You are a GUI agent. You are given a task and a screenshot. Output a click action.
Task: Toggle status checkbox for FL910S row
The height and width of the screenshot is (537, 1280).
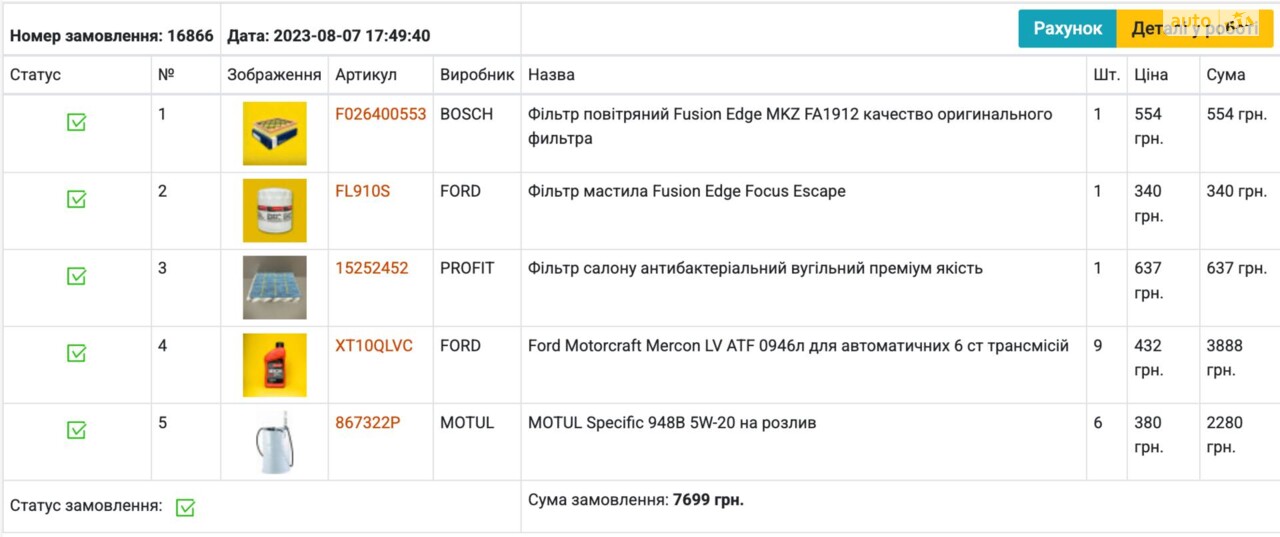click(76, 199)
